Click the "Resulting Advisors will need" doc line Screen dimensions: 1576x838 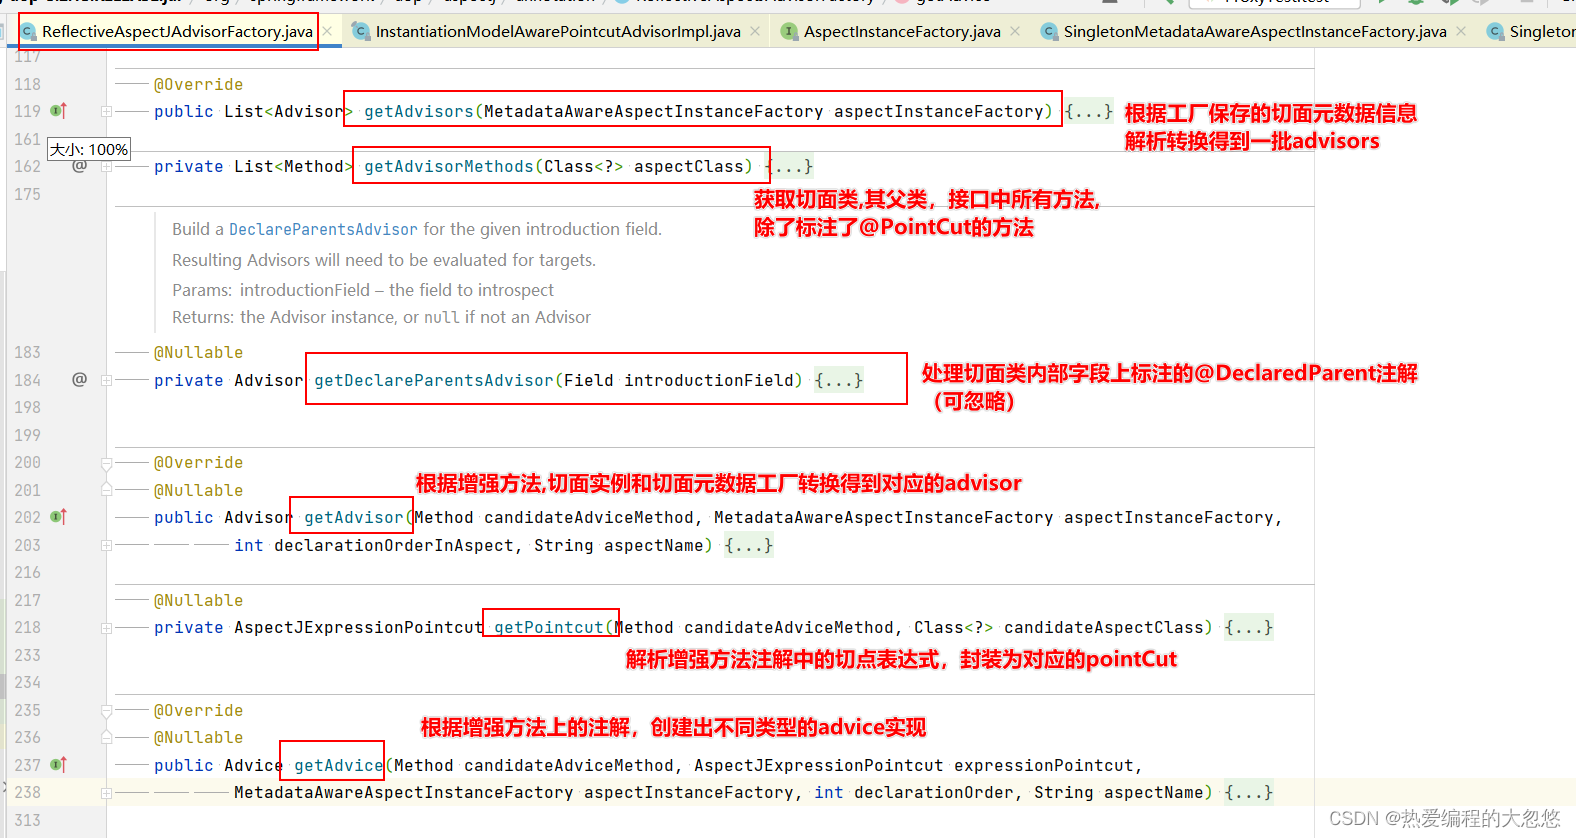[x=384, y=260]
